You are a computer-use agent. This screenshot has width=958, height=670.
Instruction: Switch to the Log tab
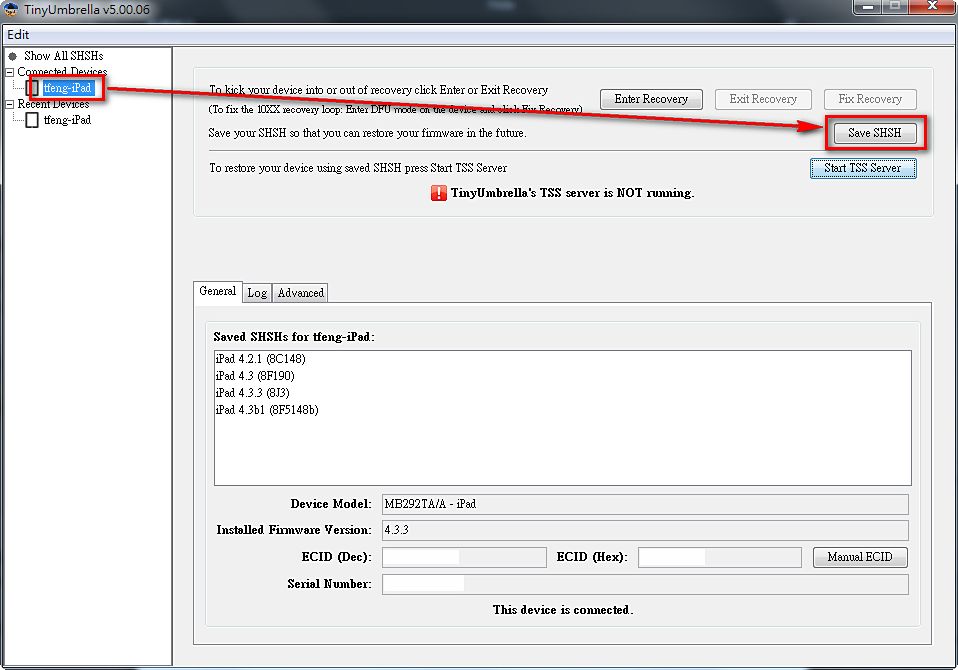[257, 293]
